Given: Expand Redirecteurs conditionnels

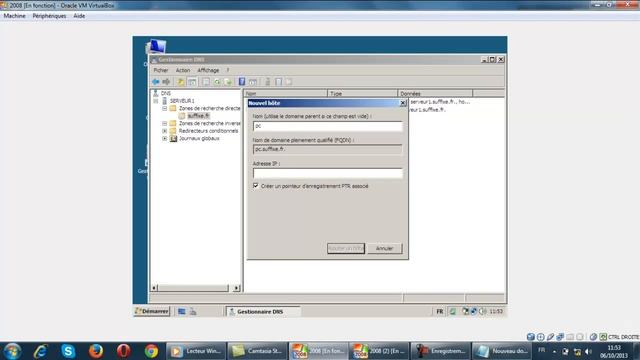Looking at the screenshot, I should pyautogui.click(x=164, y=131).
